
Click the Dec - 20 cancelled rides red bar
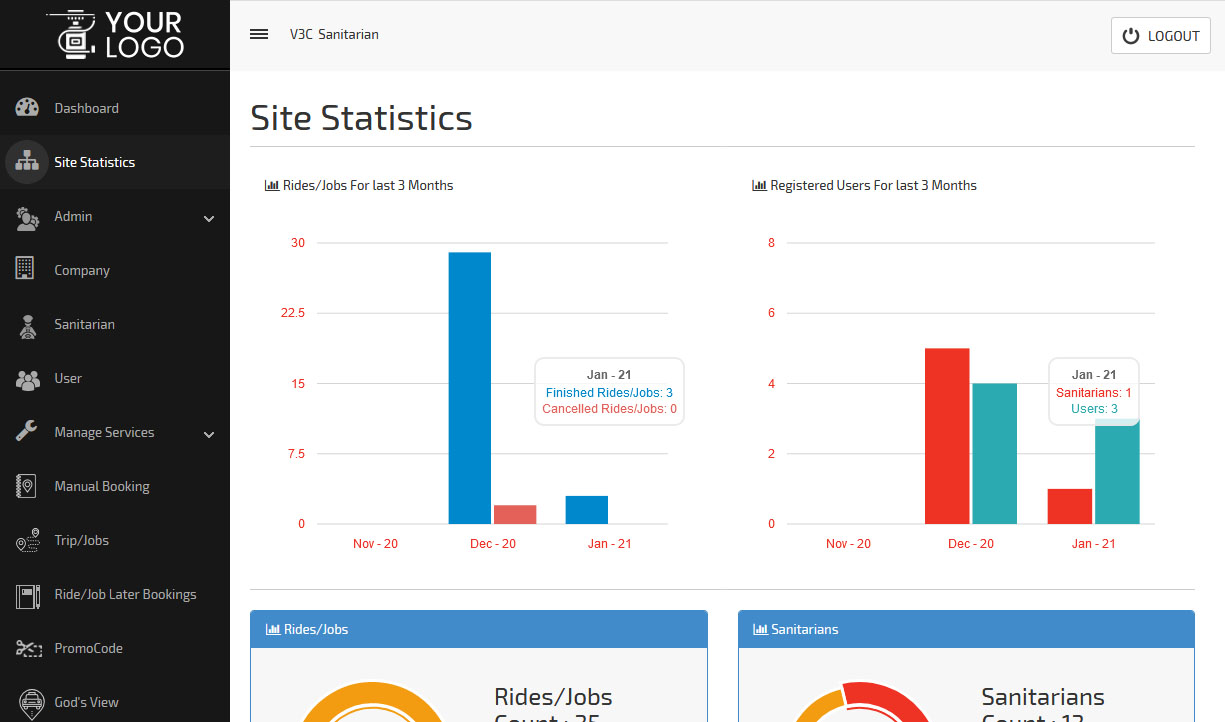coord(515,514)
